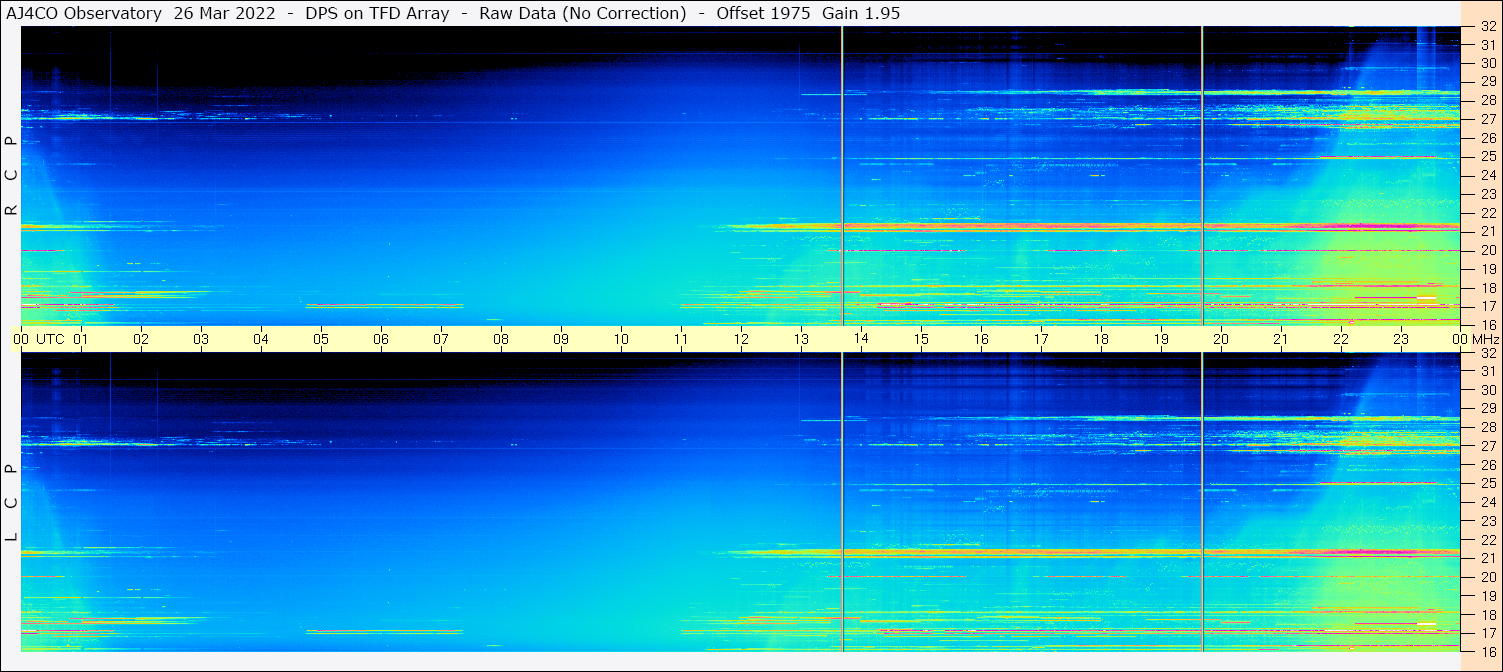Click the 08 hour tick label

(x=501, y=339)
